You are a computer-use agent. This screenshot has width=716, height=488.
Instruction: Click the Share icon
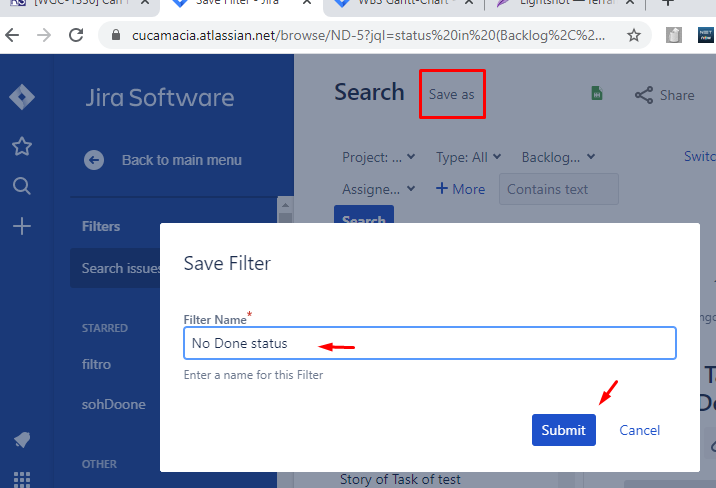645,95
